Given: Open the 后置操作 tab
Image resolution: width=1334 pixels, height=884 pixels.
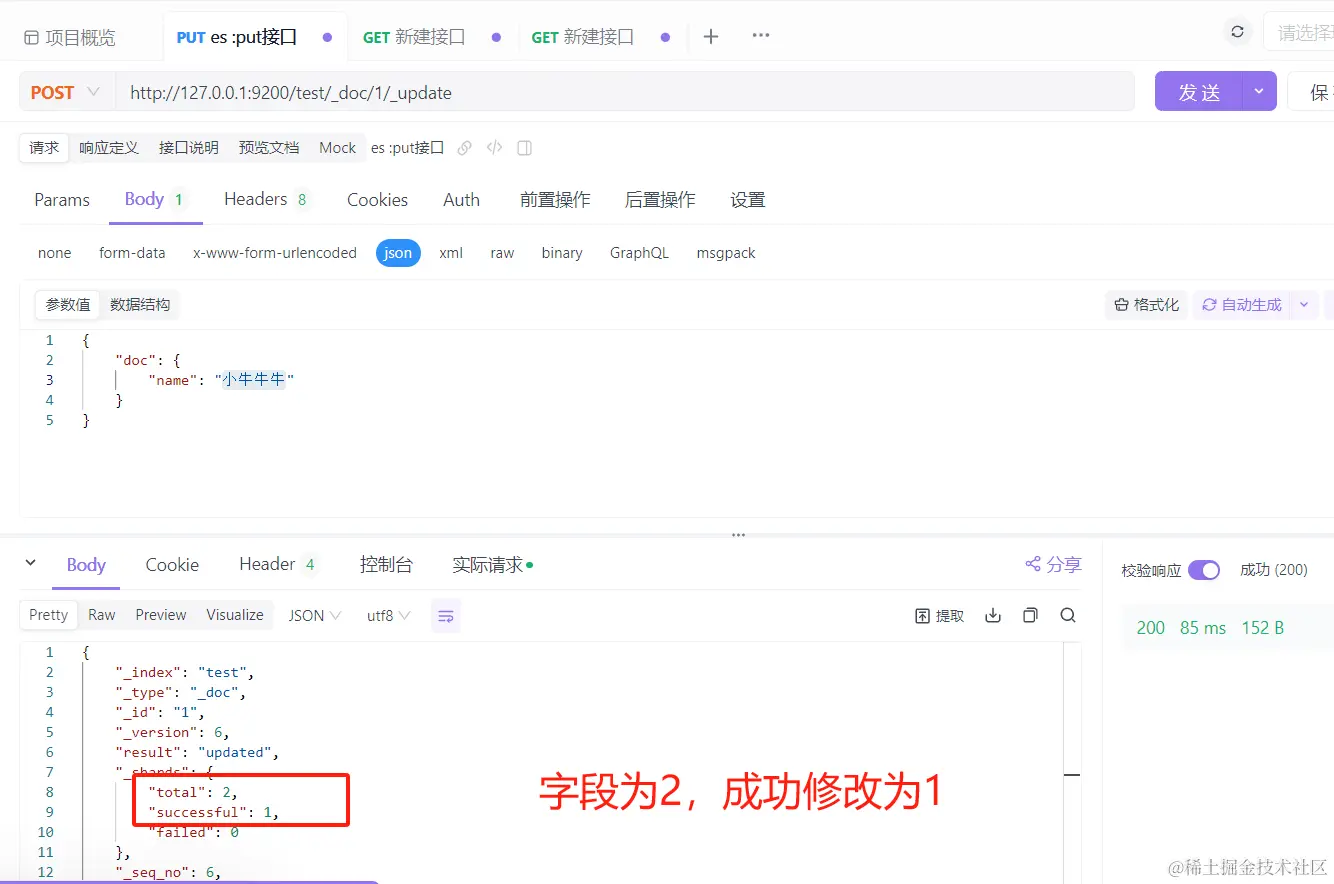Looking at the screenshot, I should (660, 200).
